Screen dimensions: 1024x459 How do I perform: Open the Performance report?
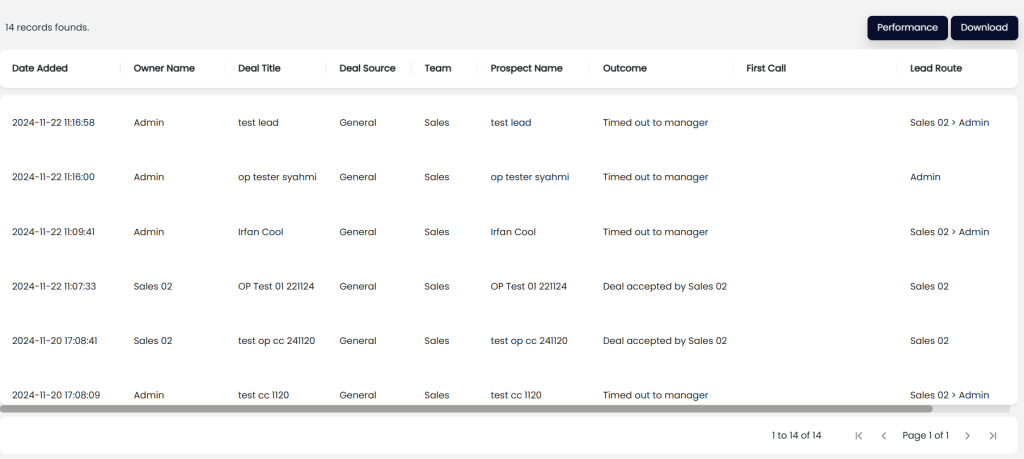(907, 28)
